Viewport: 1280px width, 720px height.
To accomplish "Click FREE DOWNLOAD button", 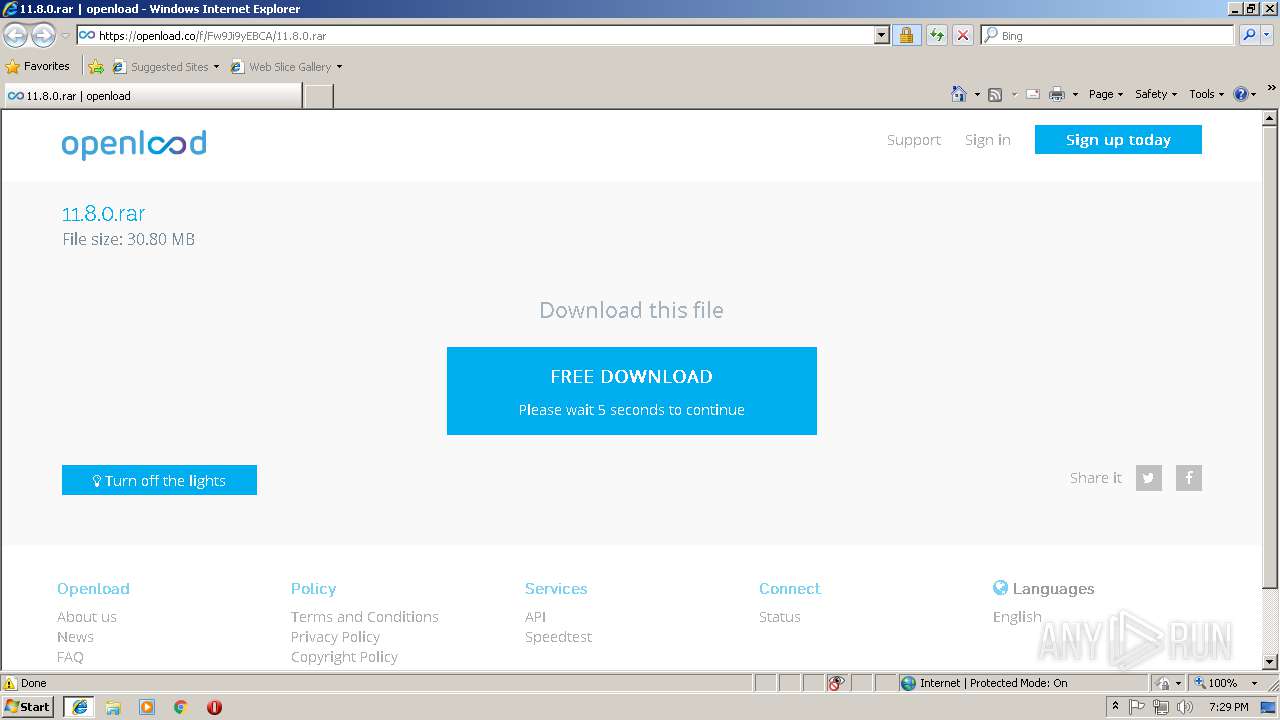I will (x=632, y=391).
